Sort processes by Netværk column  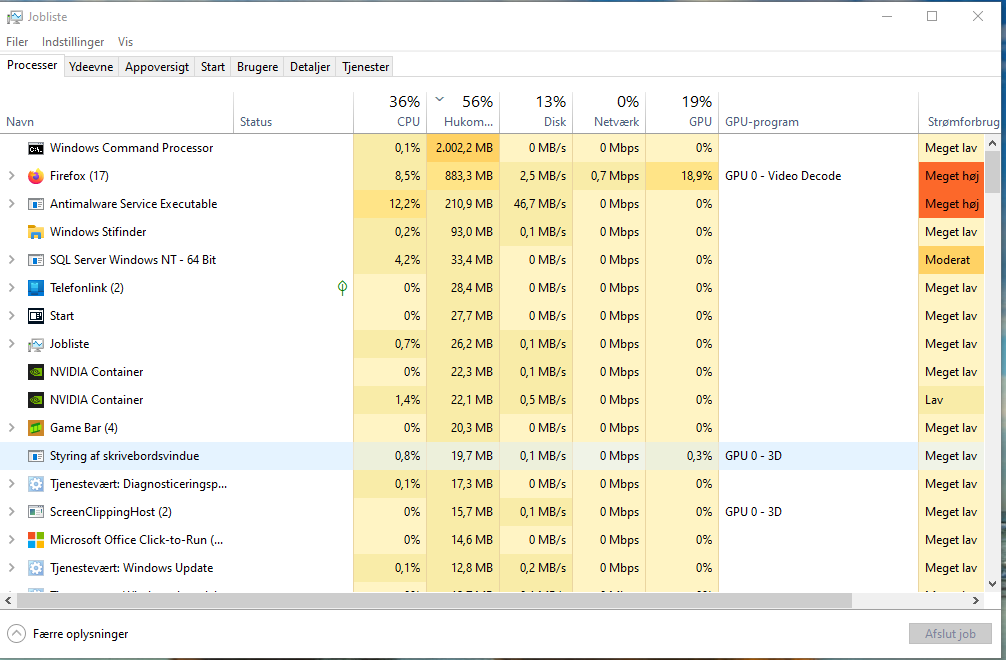pyautogui.click(x=609, y=113)
